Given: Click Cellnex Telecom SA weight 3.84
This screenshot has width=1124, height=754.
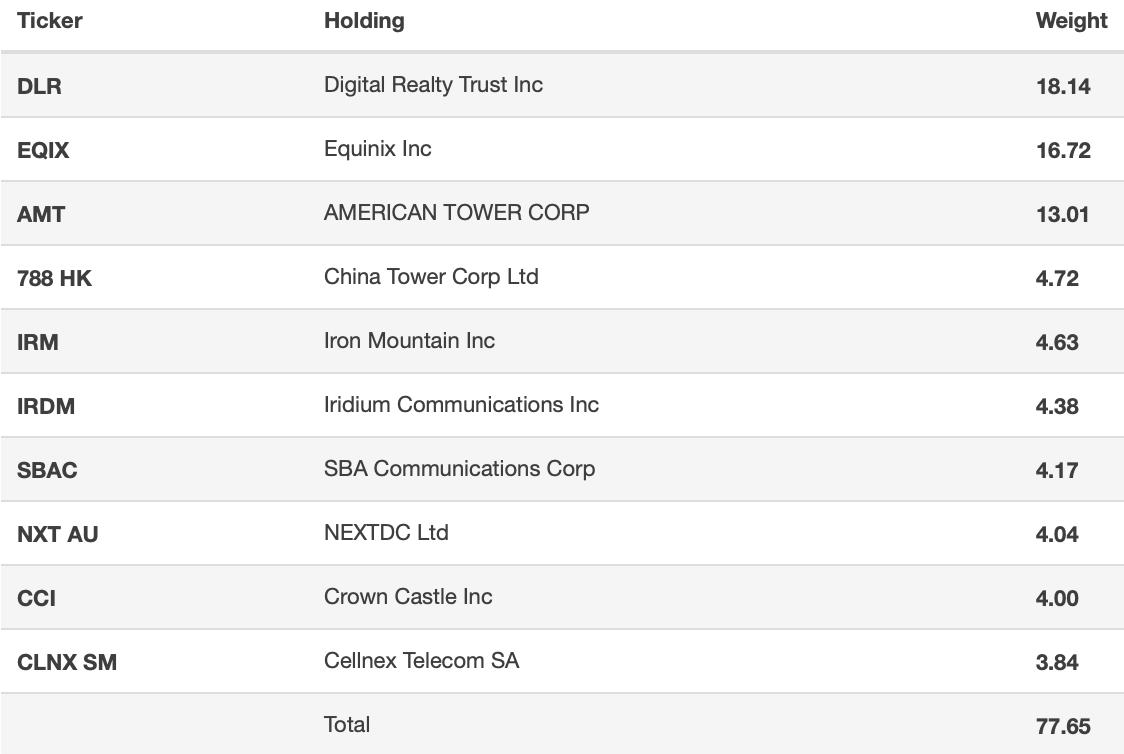Looking at the screenshot, I should [1057, 662].
